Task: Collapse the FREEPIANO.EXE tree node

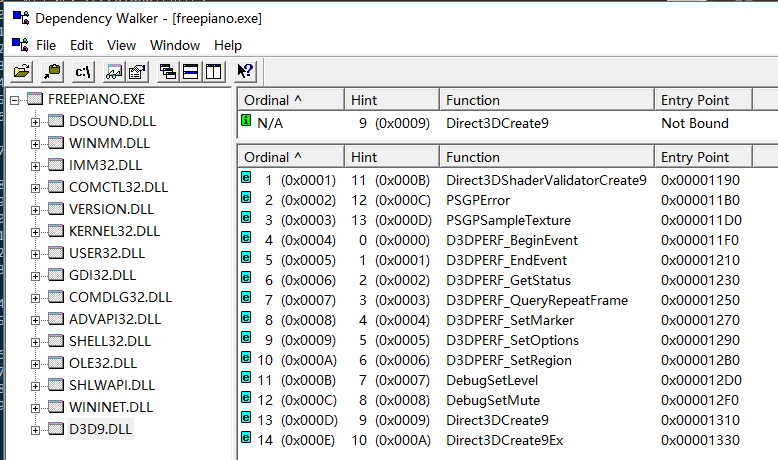Action: (14, 100)
